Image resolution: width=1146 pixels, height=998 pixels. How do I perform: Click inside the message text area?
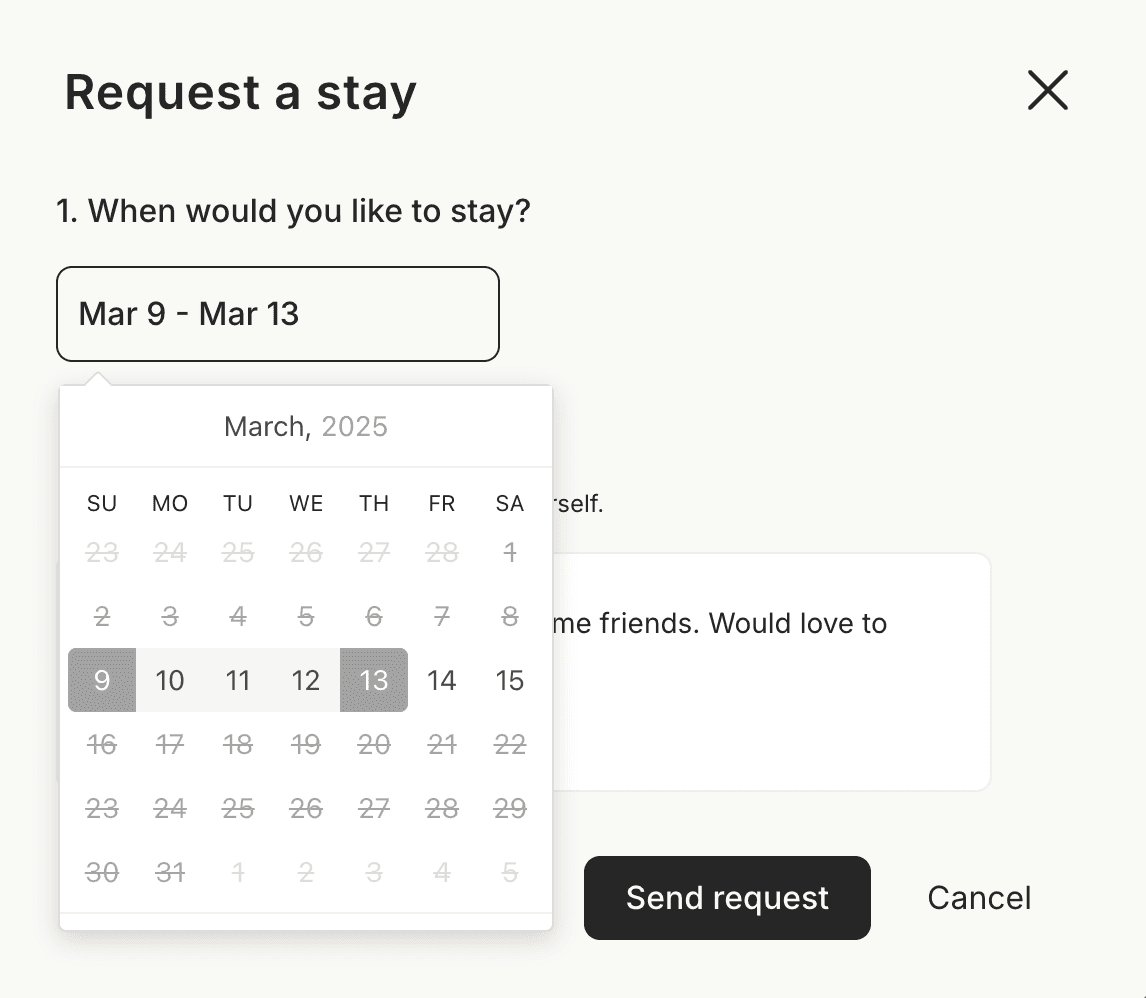point(770,700)
